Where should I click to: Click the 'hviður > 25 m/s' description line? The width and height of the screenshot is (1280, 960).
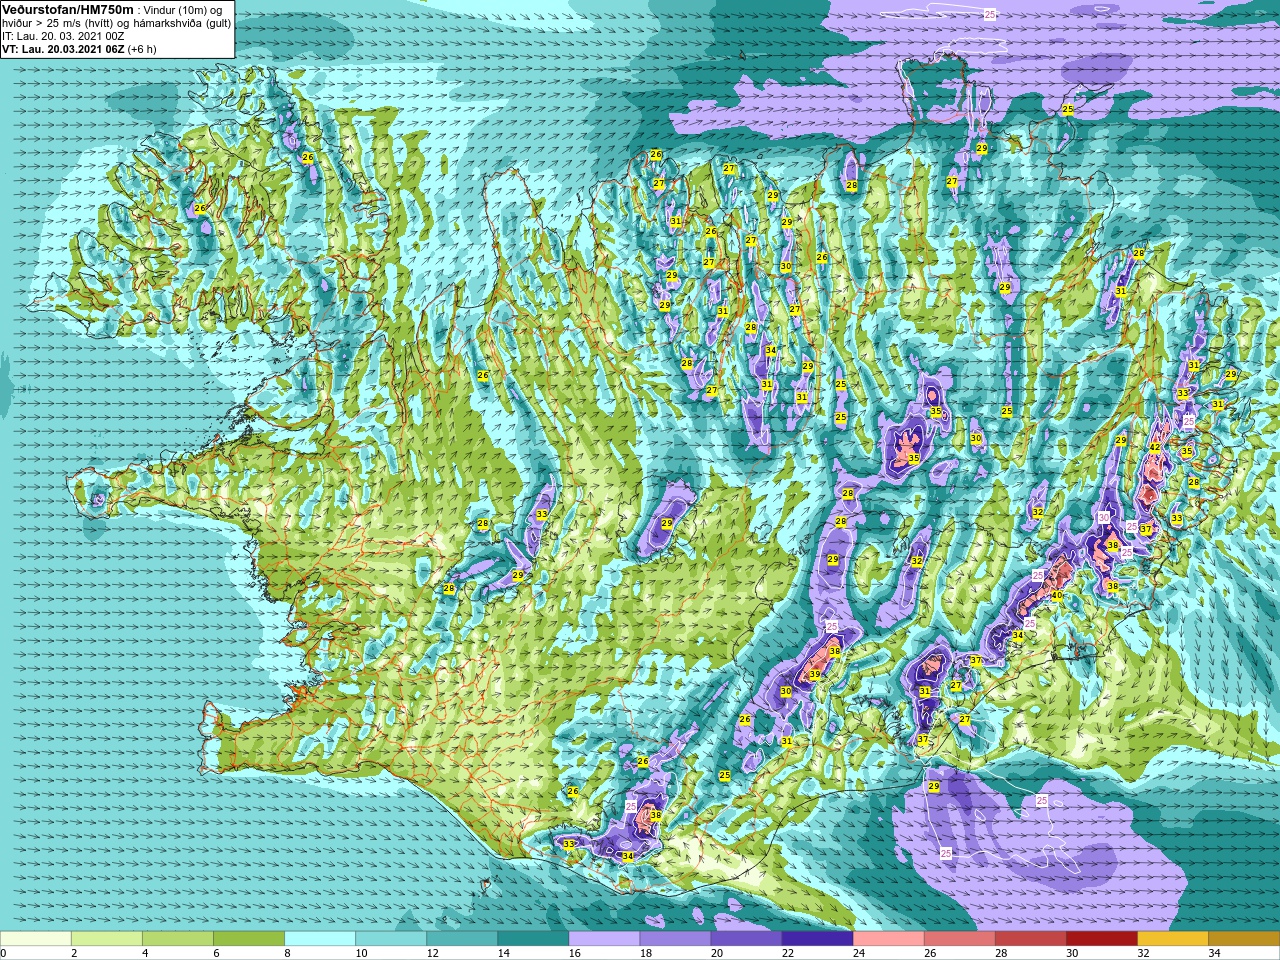click(116, 23)
